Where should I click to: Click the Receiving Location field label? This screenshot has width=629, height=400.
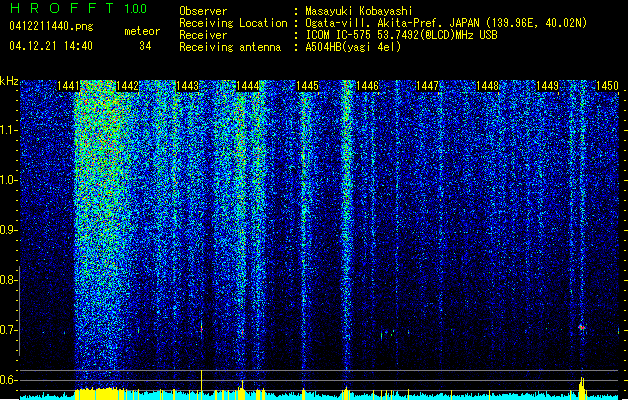coord(233,23)
